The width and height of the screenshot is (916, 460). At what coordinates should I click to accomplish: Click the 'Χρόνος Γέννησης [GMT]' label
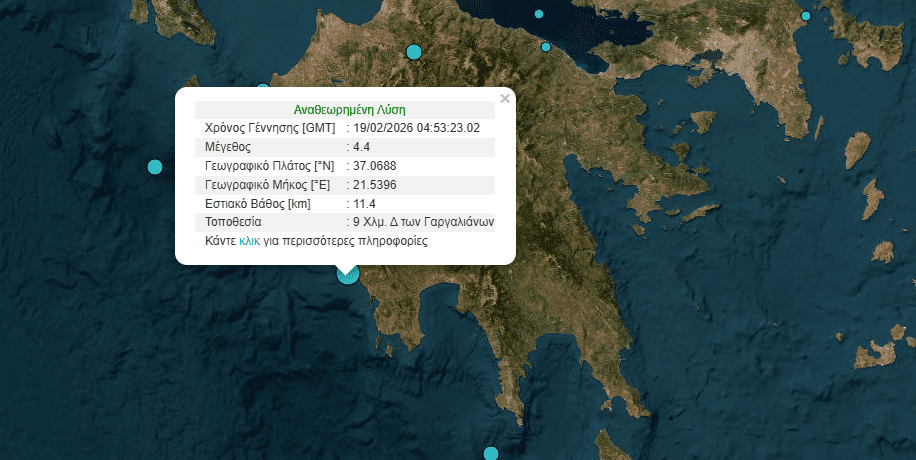[269, 128]
